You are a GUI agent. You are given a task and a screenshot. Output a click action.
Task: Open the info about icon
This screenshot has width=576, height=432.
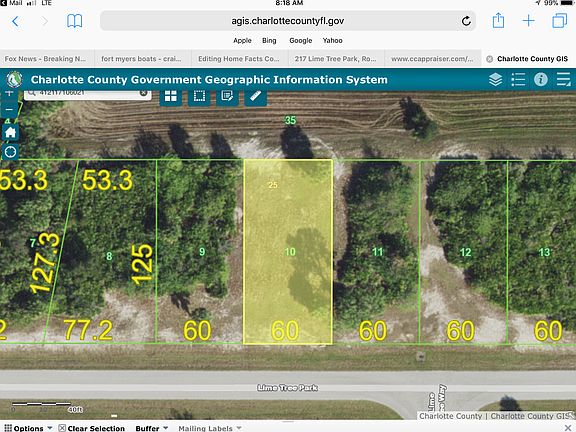coord(540,79)
